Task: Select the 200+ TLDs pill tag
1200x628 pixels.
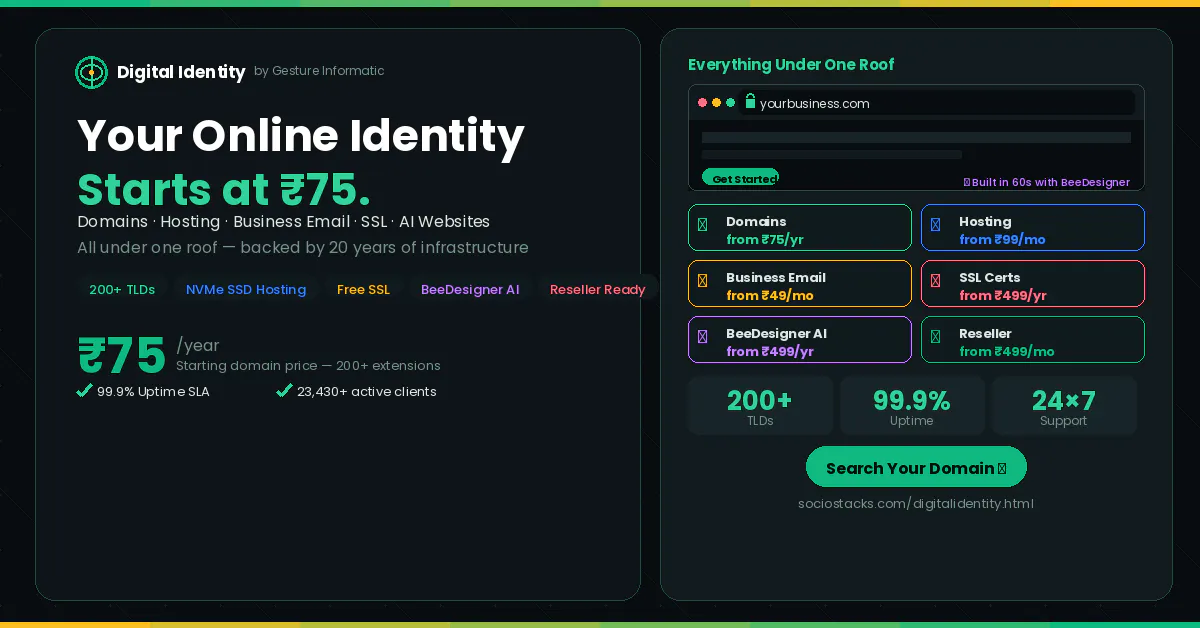Action: pos(122,289)
